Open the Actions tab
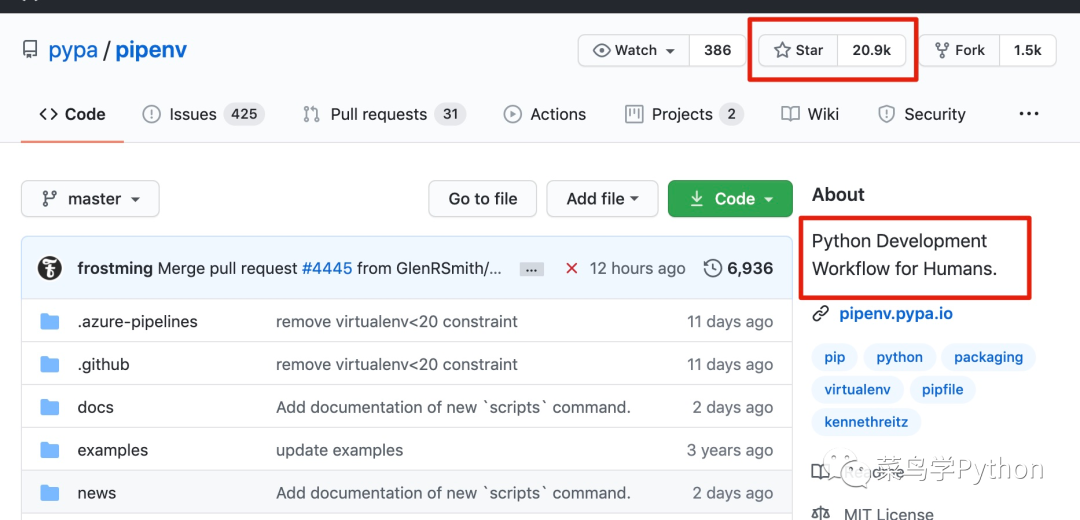Screen dimensions: 1080x520 pyautogui.click(x=545, y=114)
